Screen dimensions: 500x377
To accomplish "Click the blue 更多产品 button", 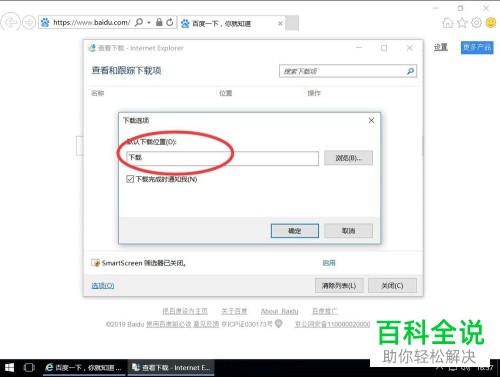I will point(477,47).
